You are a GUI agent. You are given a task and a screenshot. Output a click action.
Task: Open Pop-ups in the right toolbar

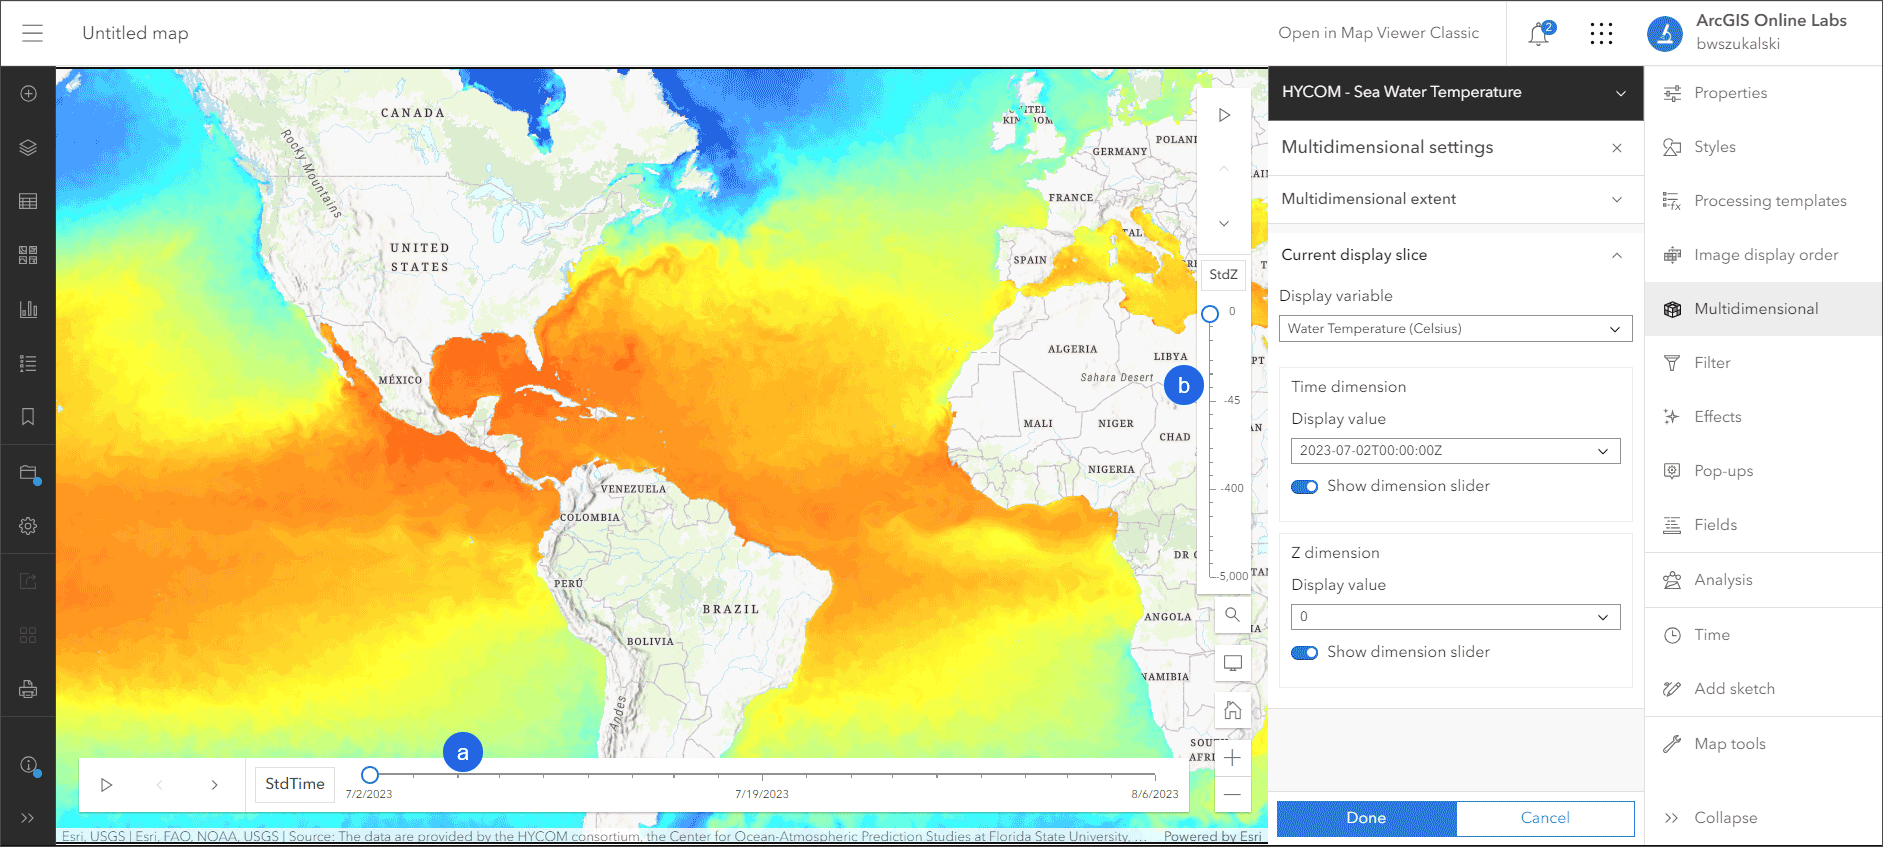(1764, 471)
